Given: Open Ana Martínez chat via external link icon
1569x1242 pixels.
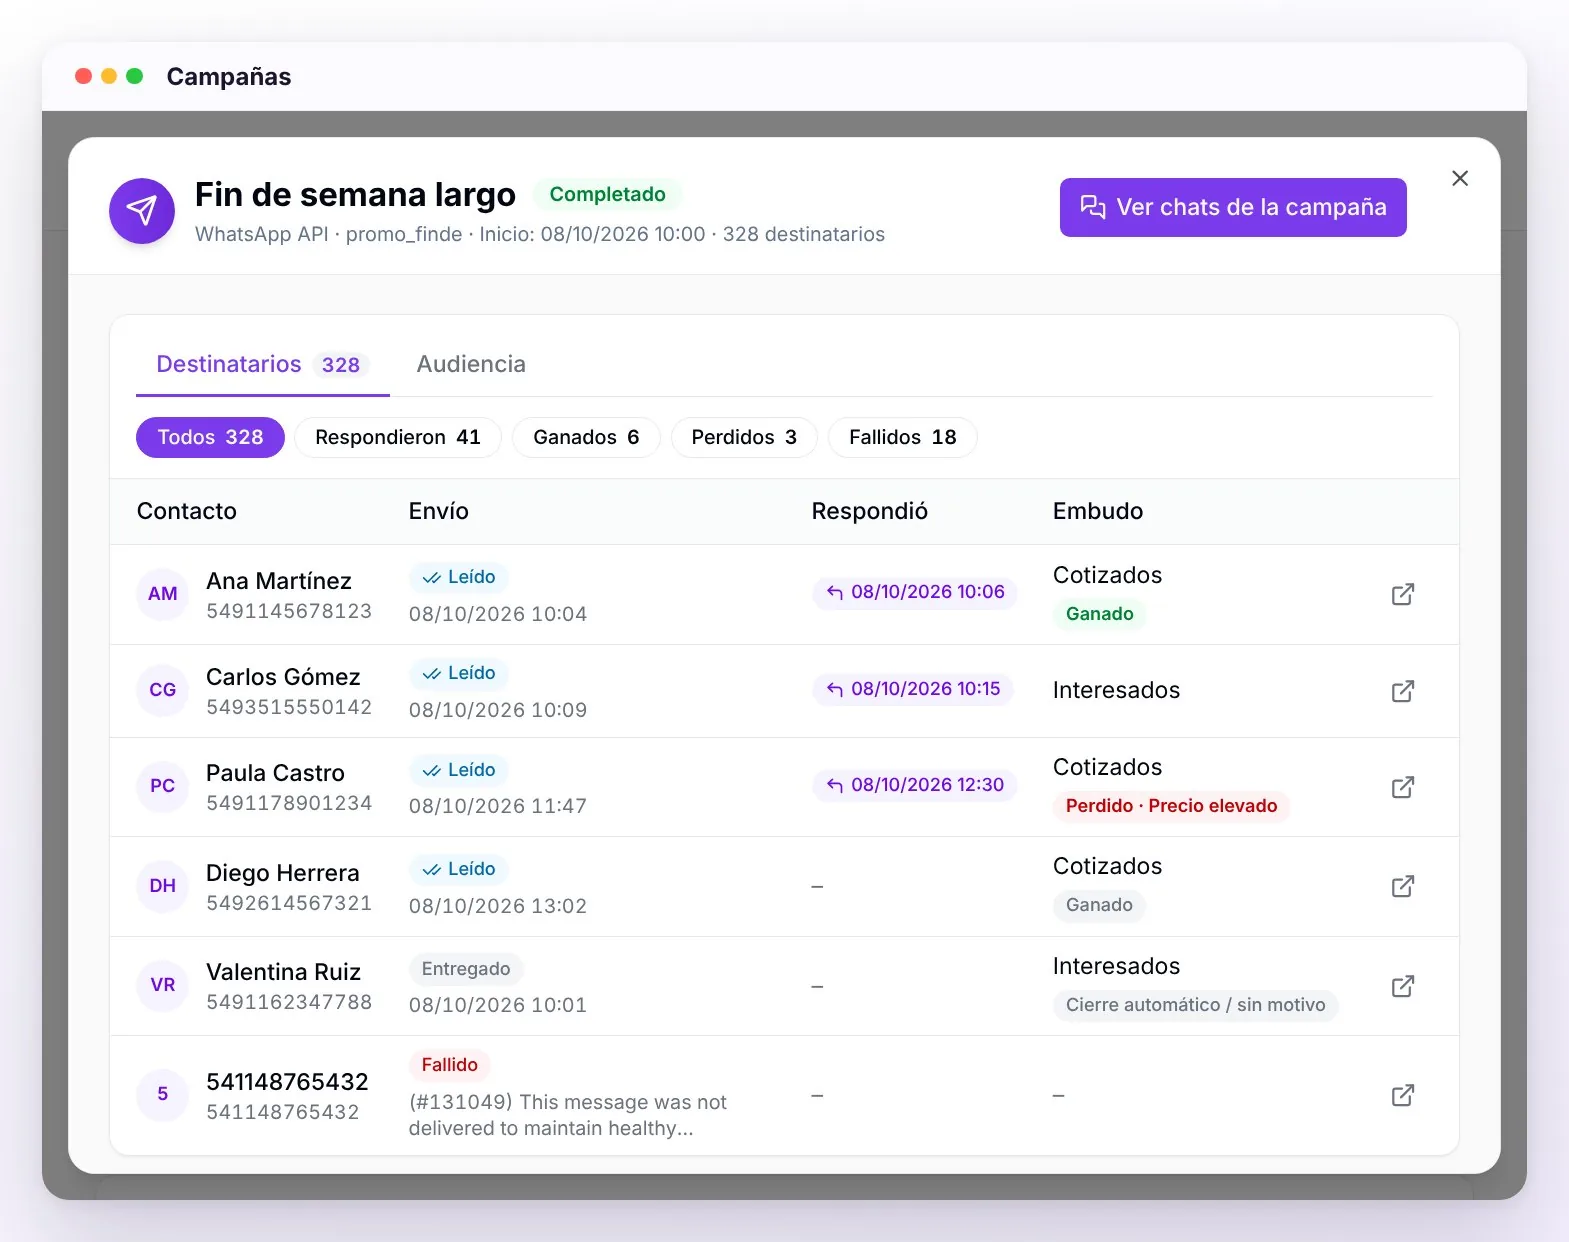Looking at the screenshot, I should [1402, 594].
